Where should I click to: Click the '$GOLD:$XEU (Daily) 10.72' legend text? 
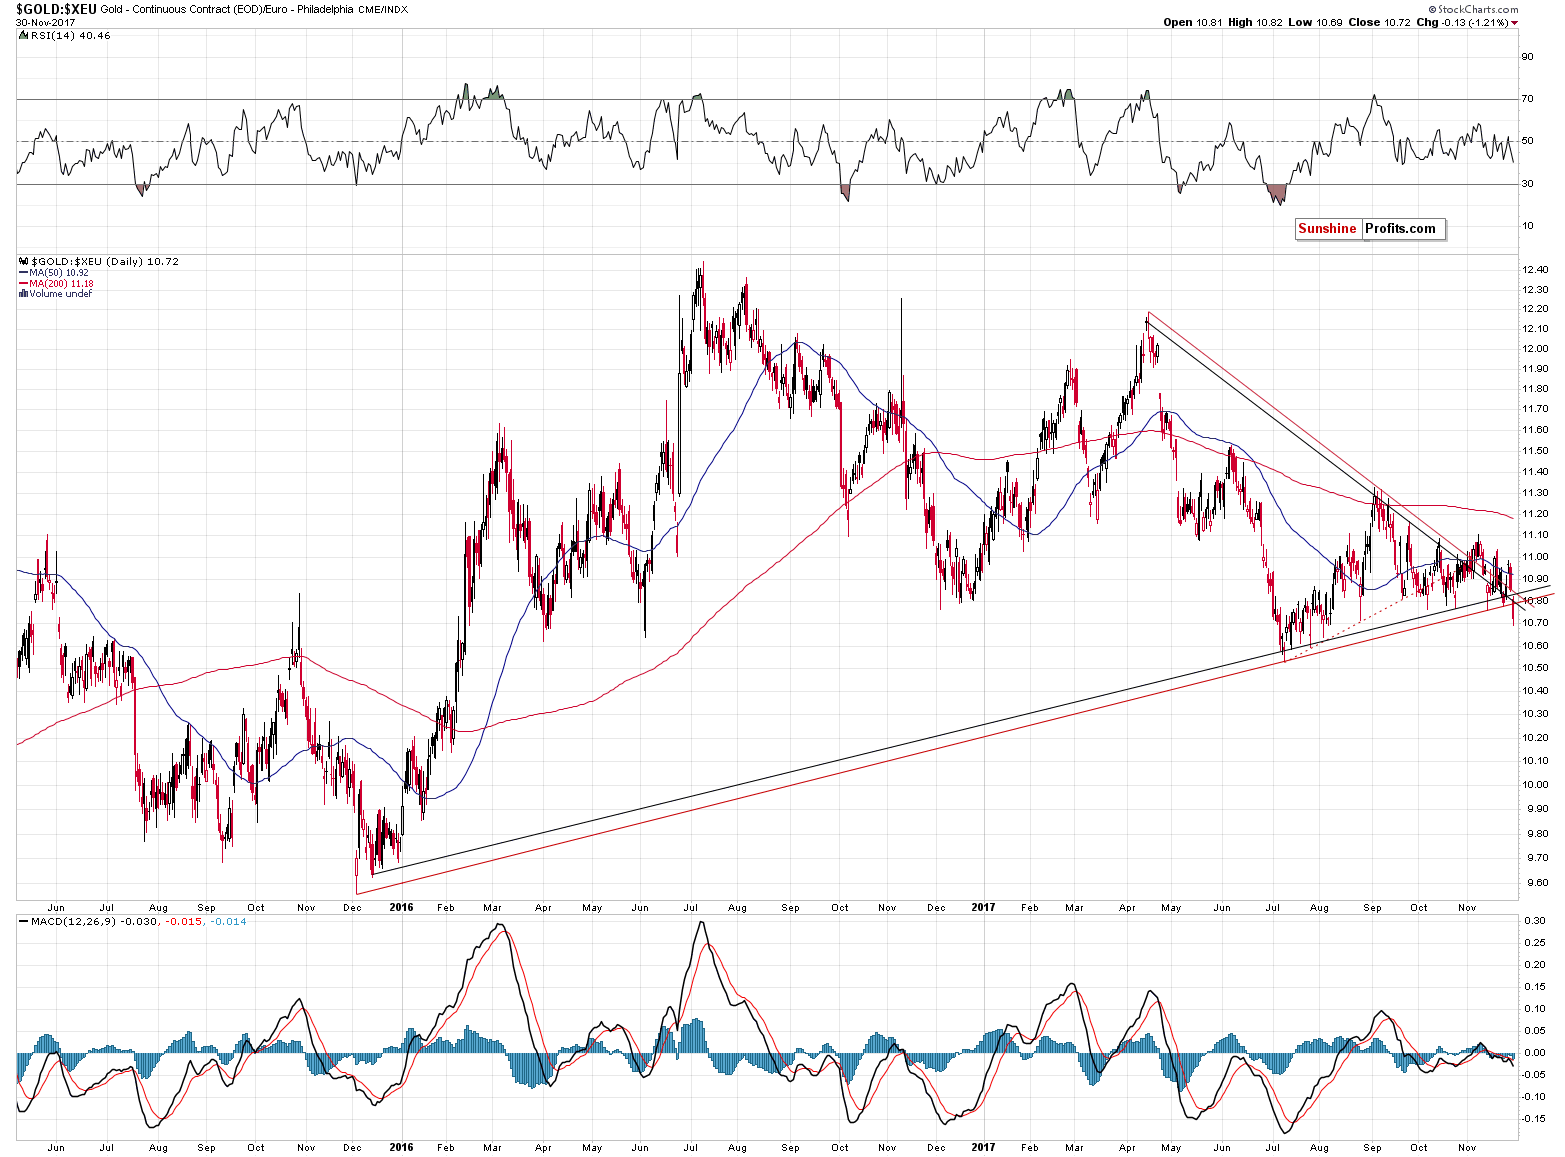104,261
